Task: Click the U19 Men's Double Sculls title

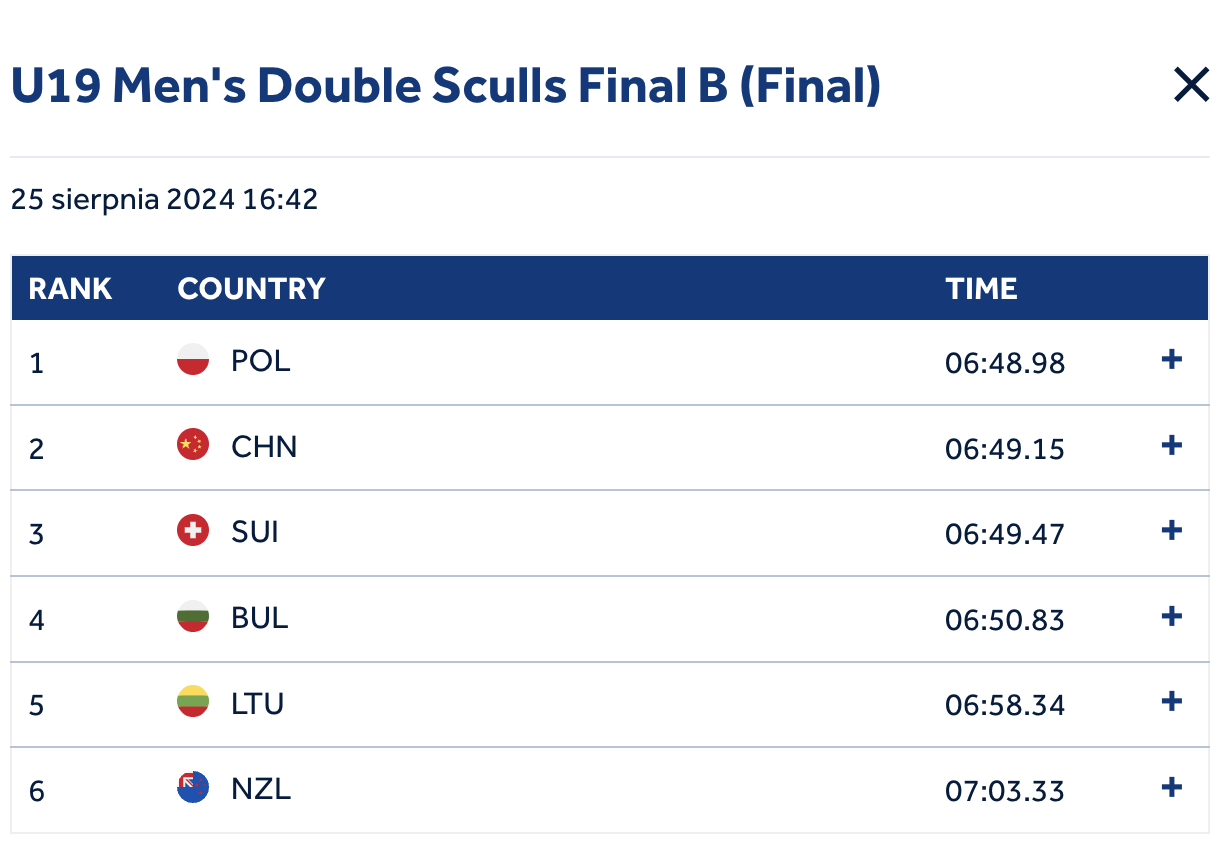Action: tap(446, 86)
